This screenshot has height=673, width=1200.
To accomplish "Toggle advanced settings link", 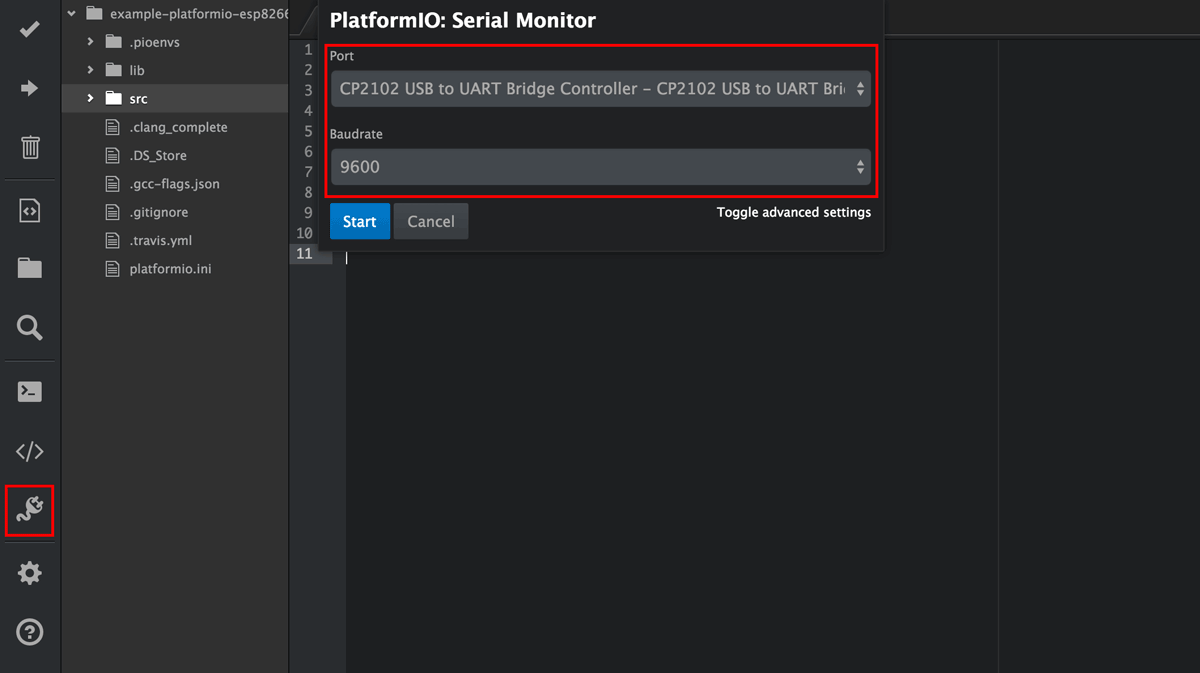I will click(793, 212).
